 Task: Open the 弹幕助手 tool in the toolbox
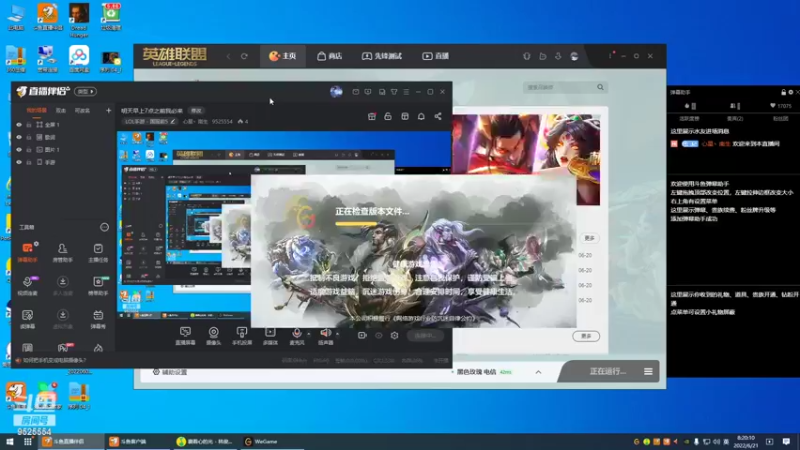28,252
